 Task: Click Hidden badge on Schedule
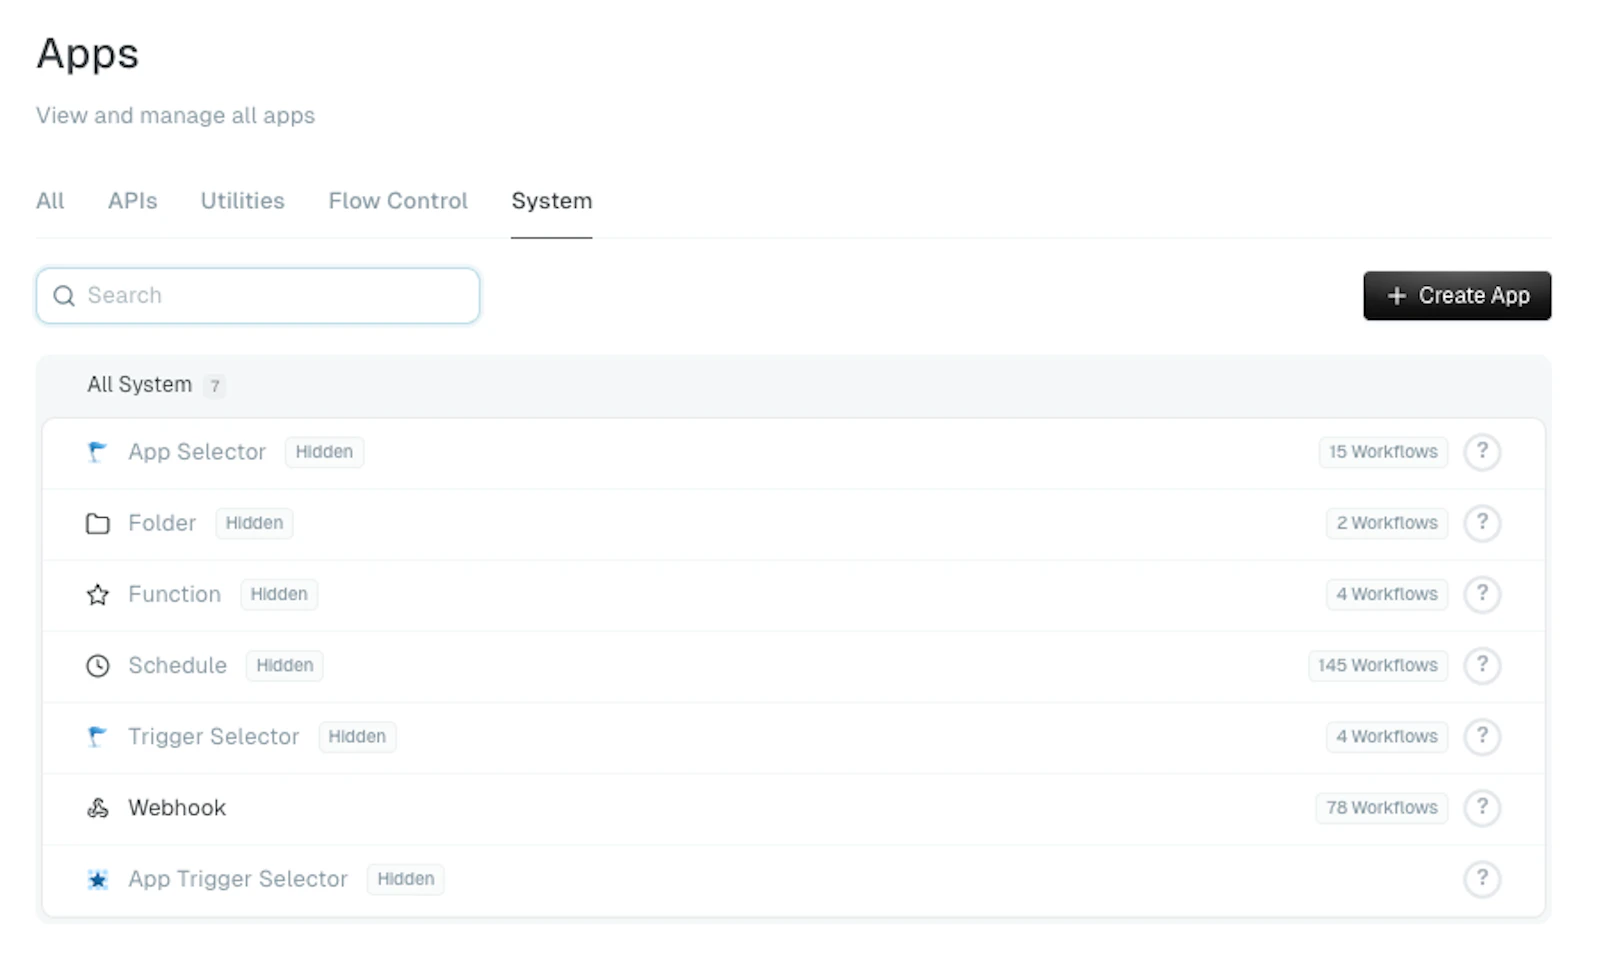(285, 665)
